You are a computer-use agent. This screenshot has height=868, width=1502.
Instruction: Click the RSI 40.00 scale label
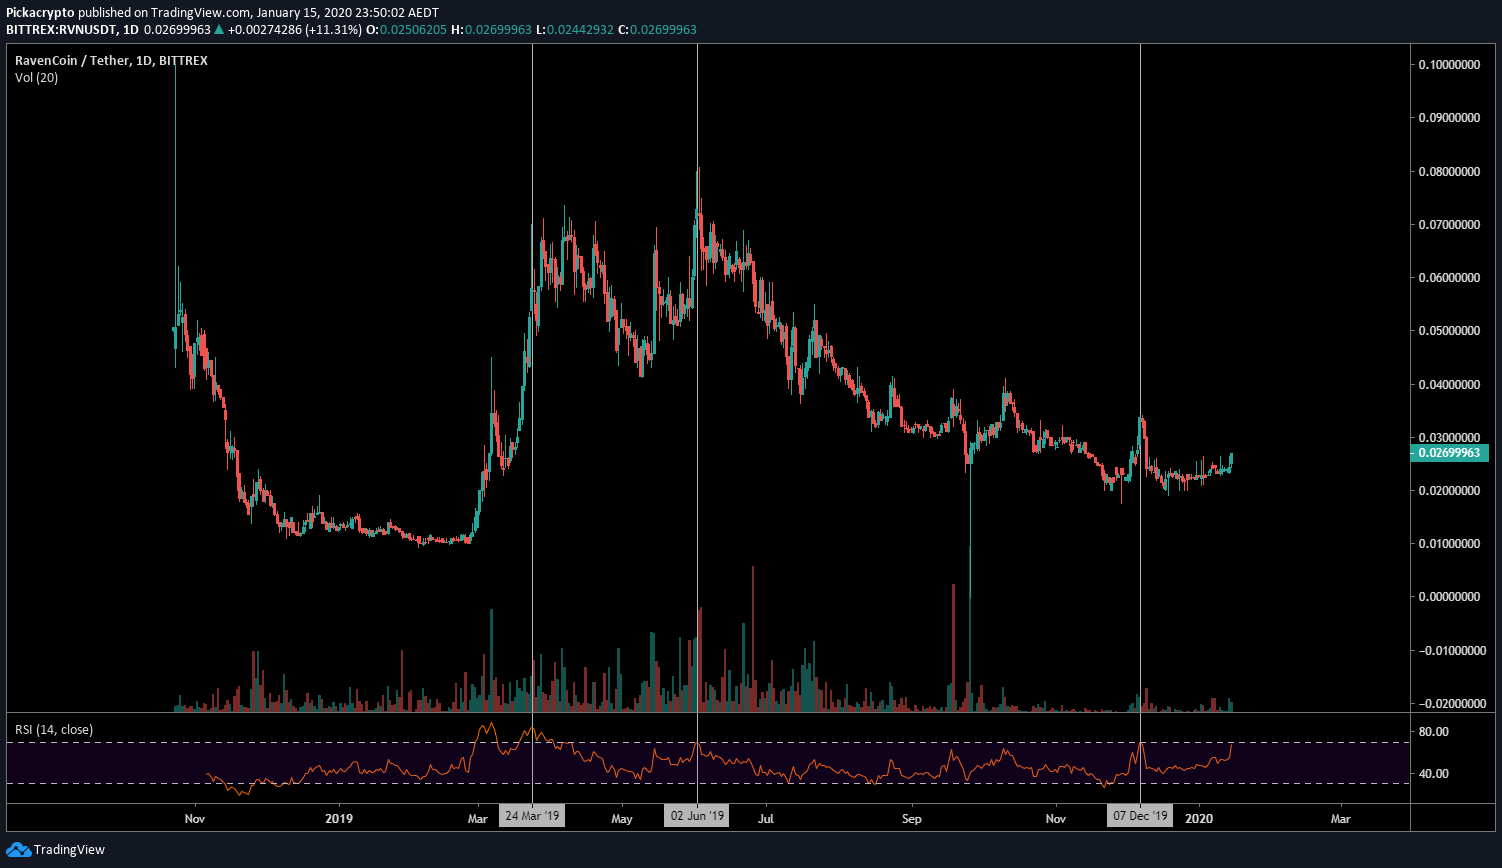click(x=1434, y=774)
